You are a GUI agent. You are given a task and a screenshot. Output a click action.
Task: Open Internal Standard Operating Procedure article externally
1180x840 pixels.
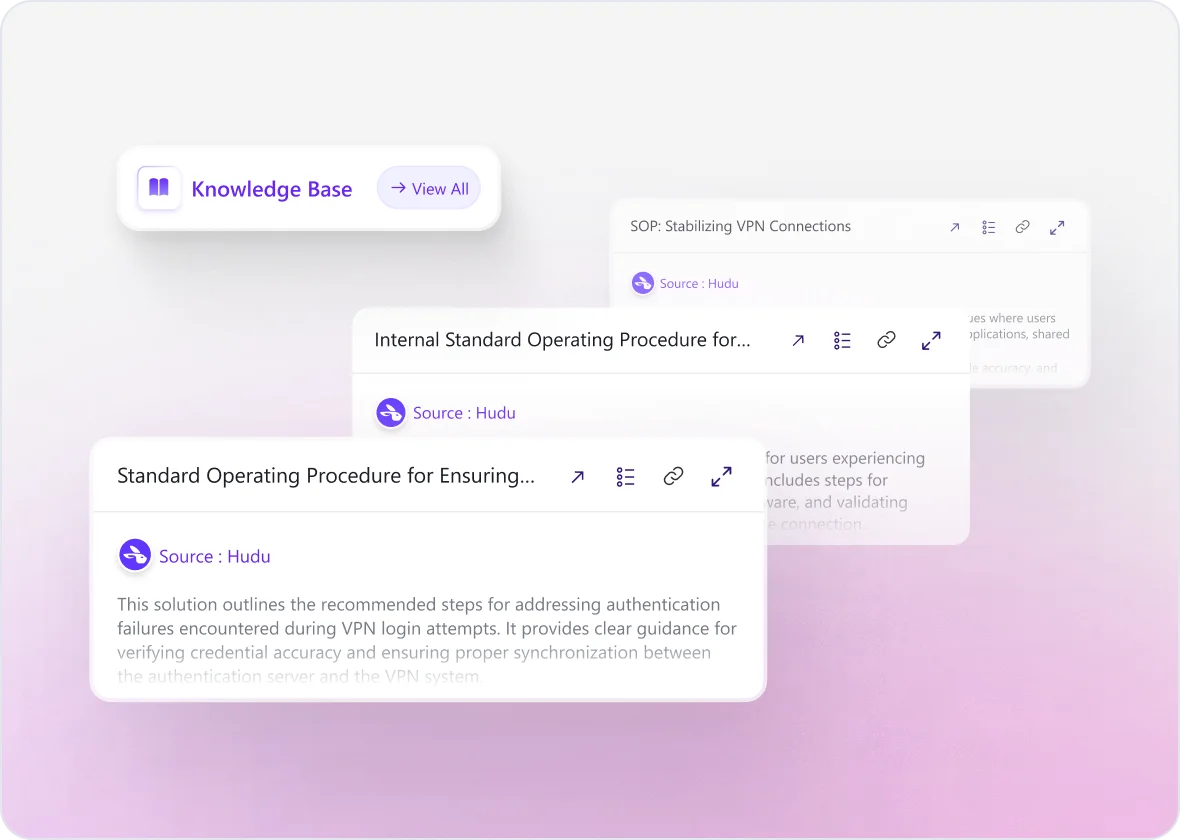tap(798, 340)
